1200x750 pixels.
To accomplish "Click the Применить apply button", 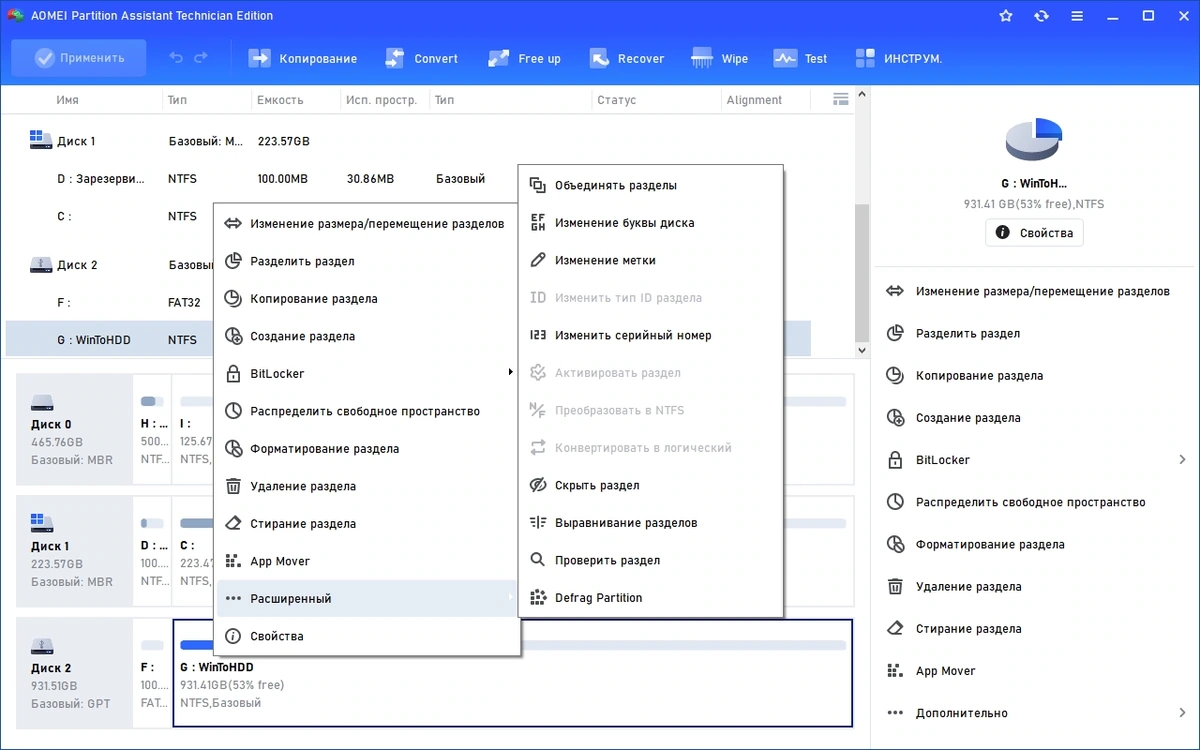I will click(x=79, y=58).
